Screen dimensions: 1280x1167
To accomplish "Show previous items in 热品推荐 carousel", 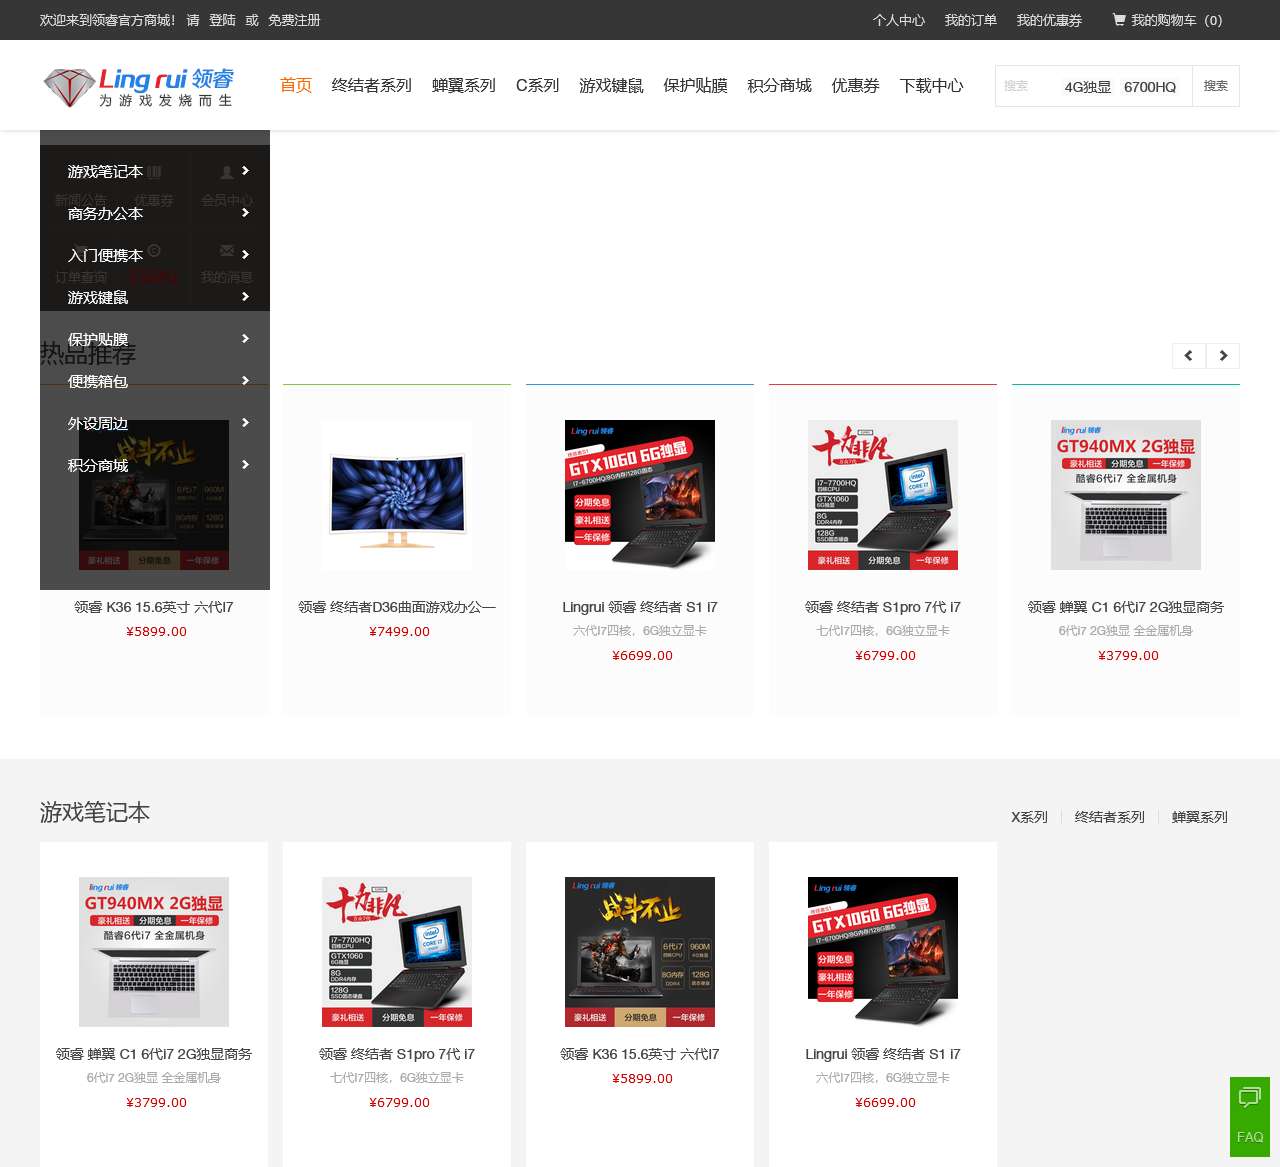I will click(x=1189, y=356).
